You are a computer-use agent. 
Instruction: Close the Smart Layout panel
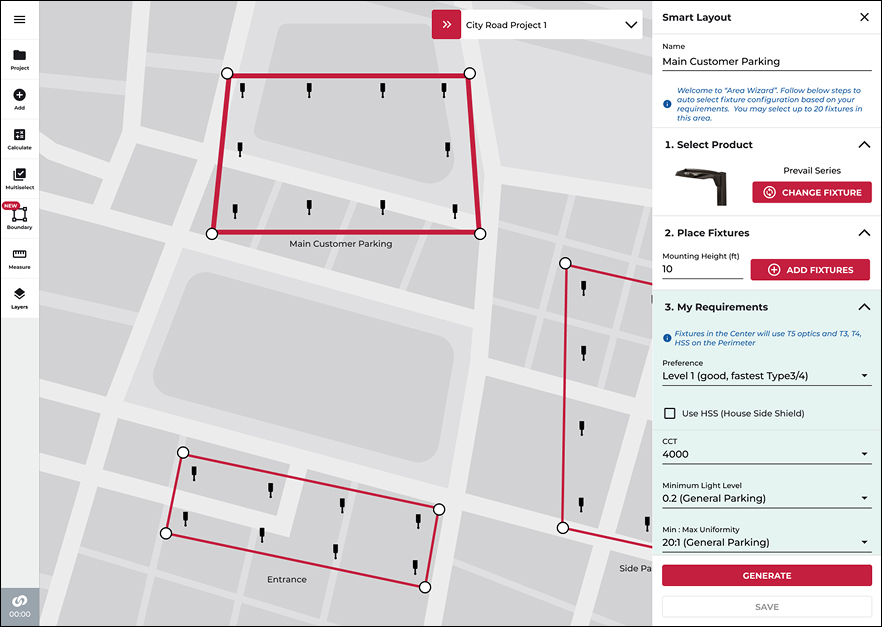(x=865, y=17)
